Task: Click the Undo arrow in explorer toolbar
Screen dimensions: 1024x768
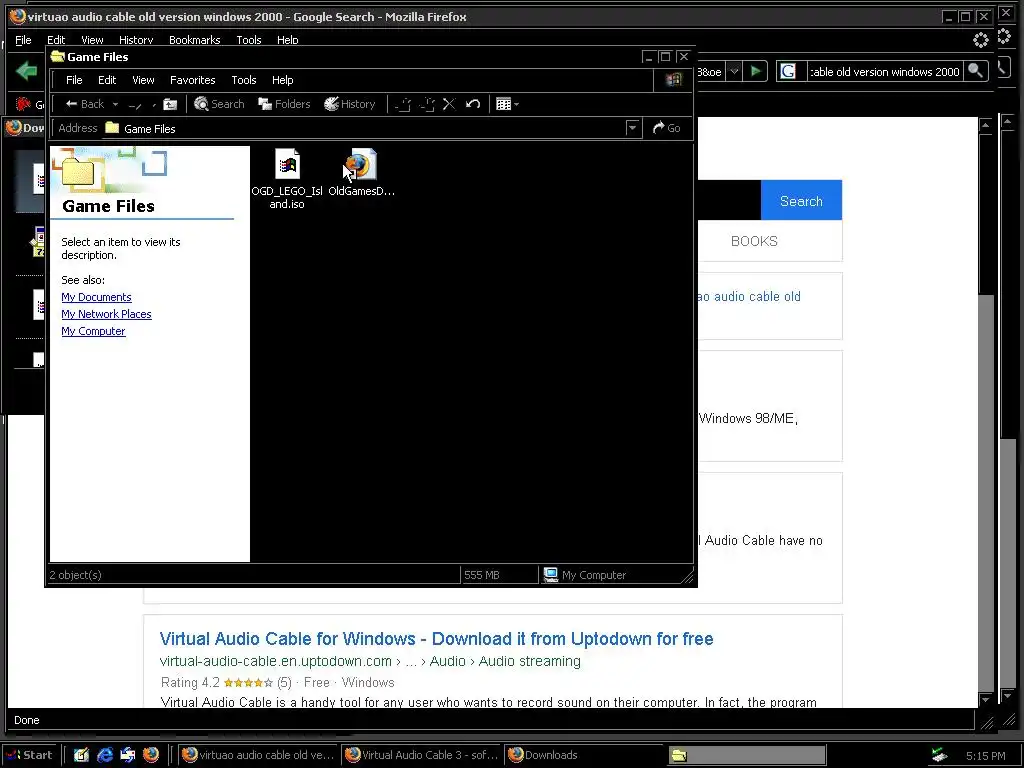Action: tap(473, 104)
